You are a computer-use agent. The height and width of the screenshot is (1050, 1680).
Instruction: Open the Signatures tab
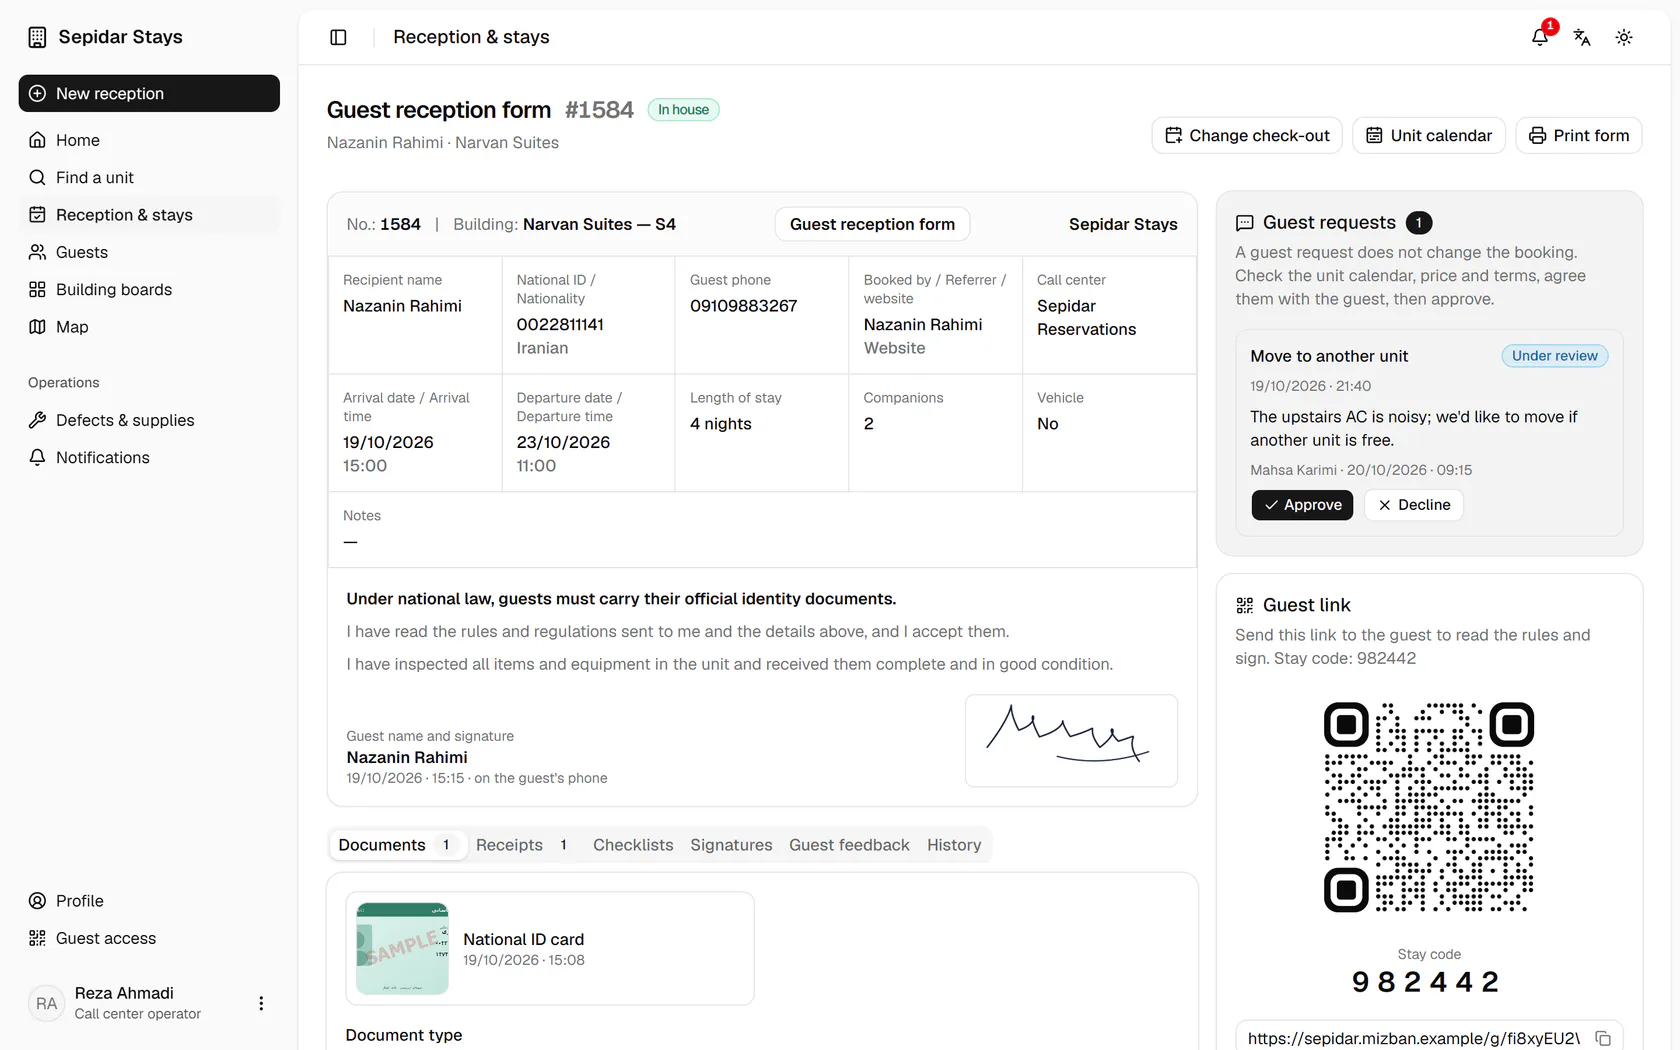click(731, 845)
